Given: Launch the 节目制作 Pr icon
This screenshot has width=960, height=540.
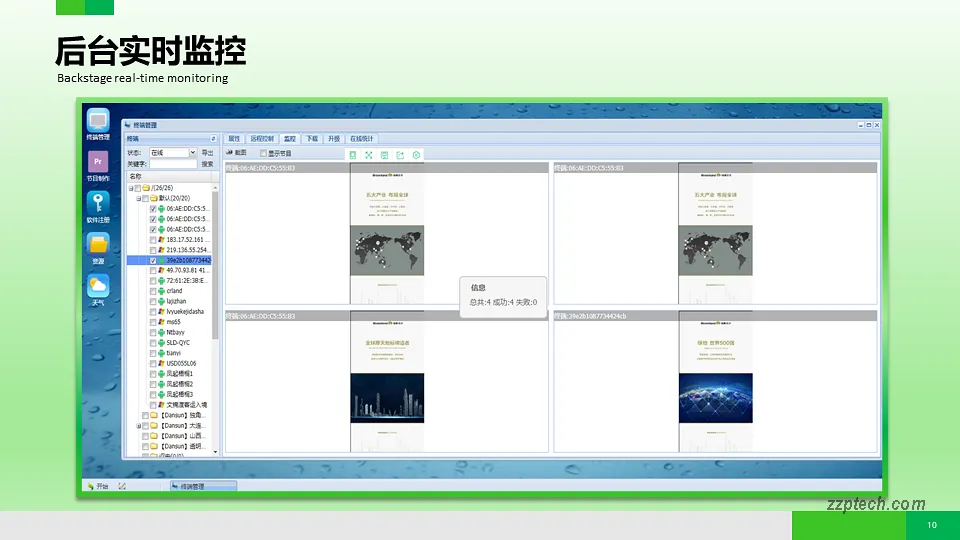Looking at the screenshot, I should (x=98, y=163).
